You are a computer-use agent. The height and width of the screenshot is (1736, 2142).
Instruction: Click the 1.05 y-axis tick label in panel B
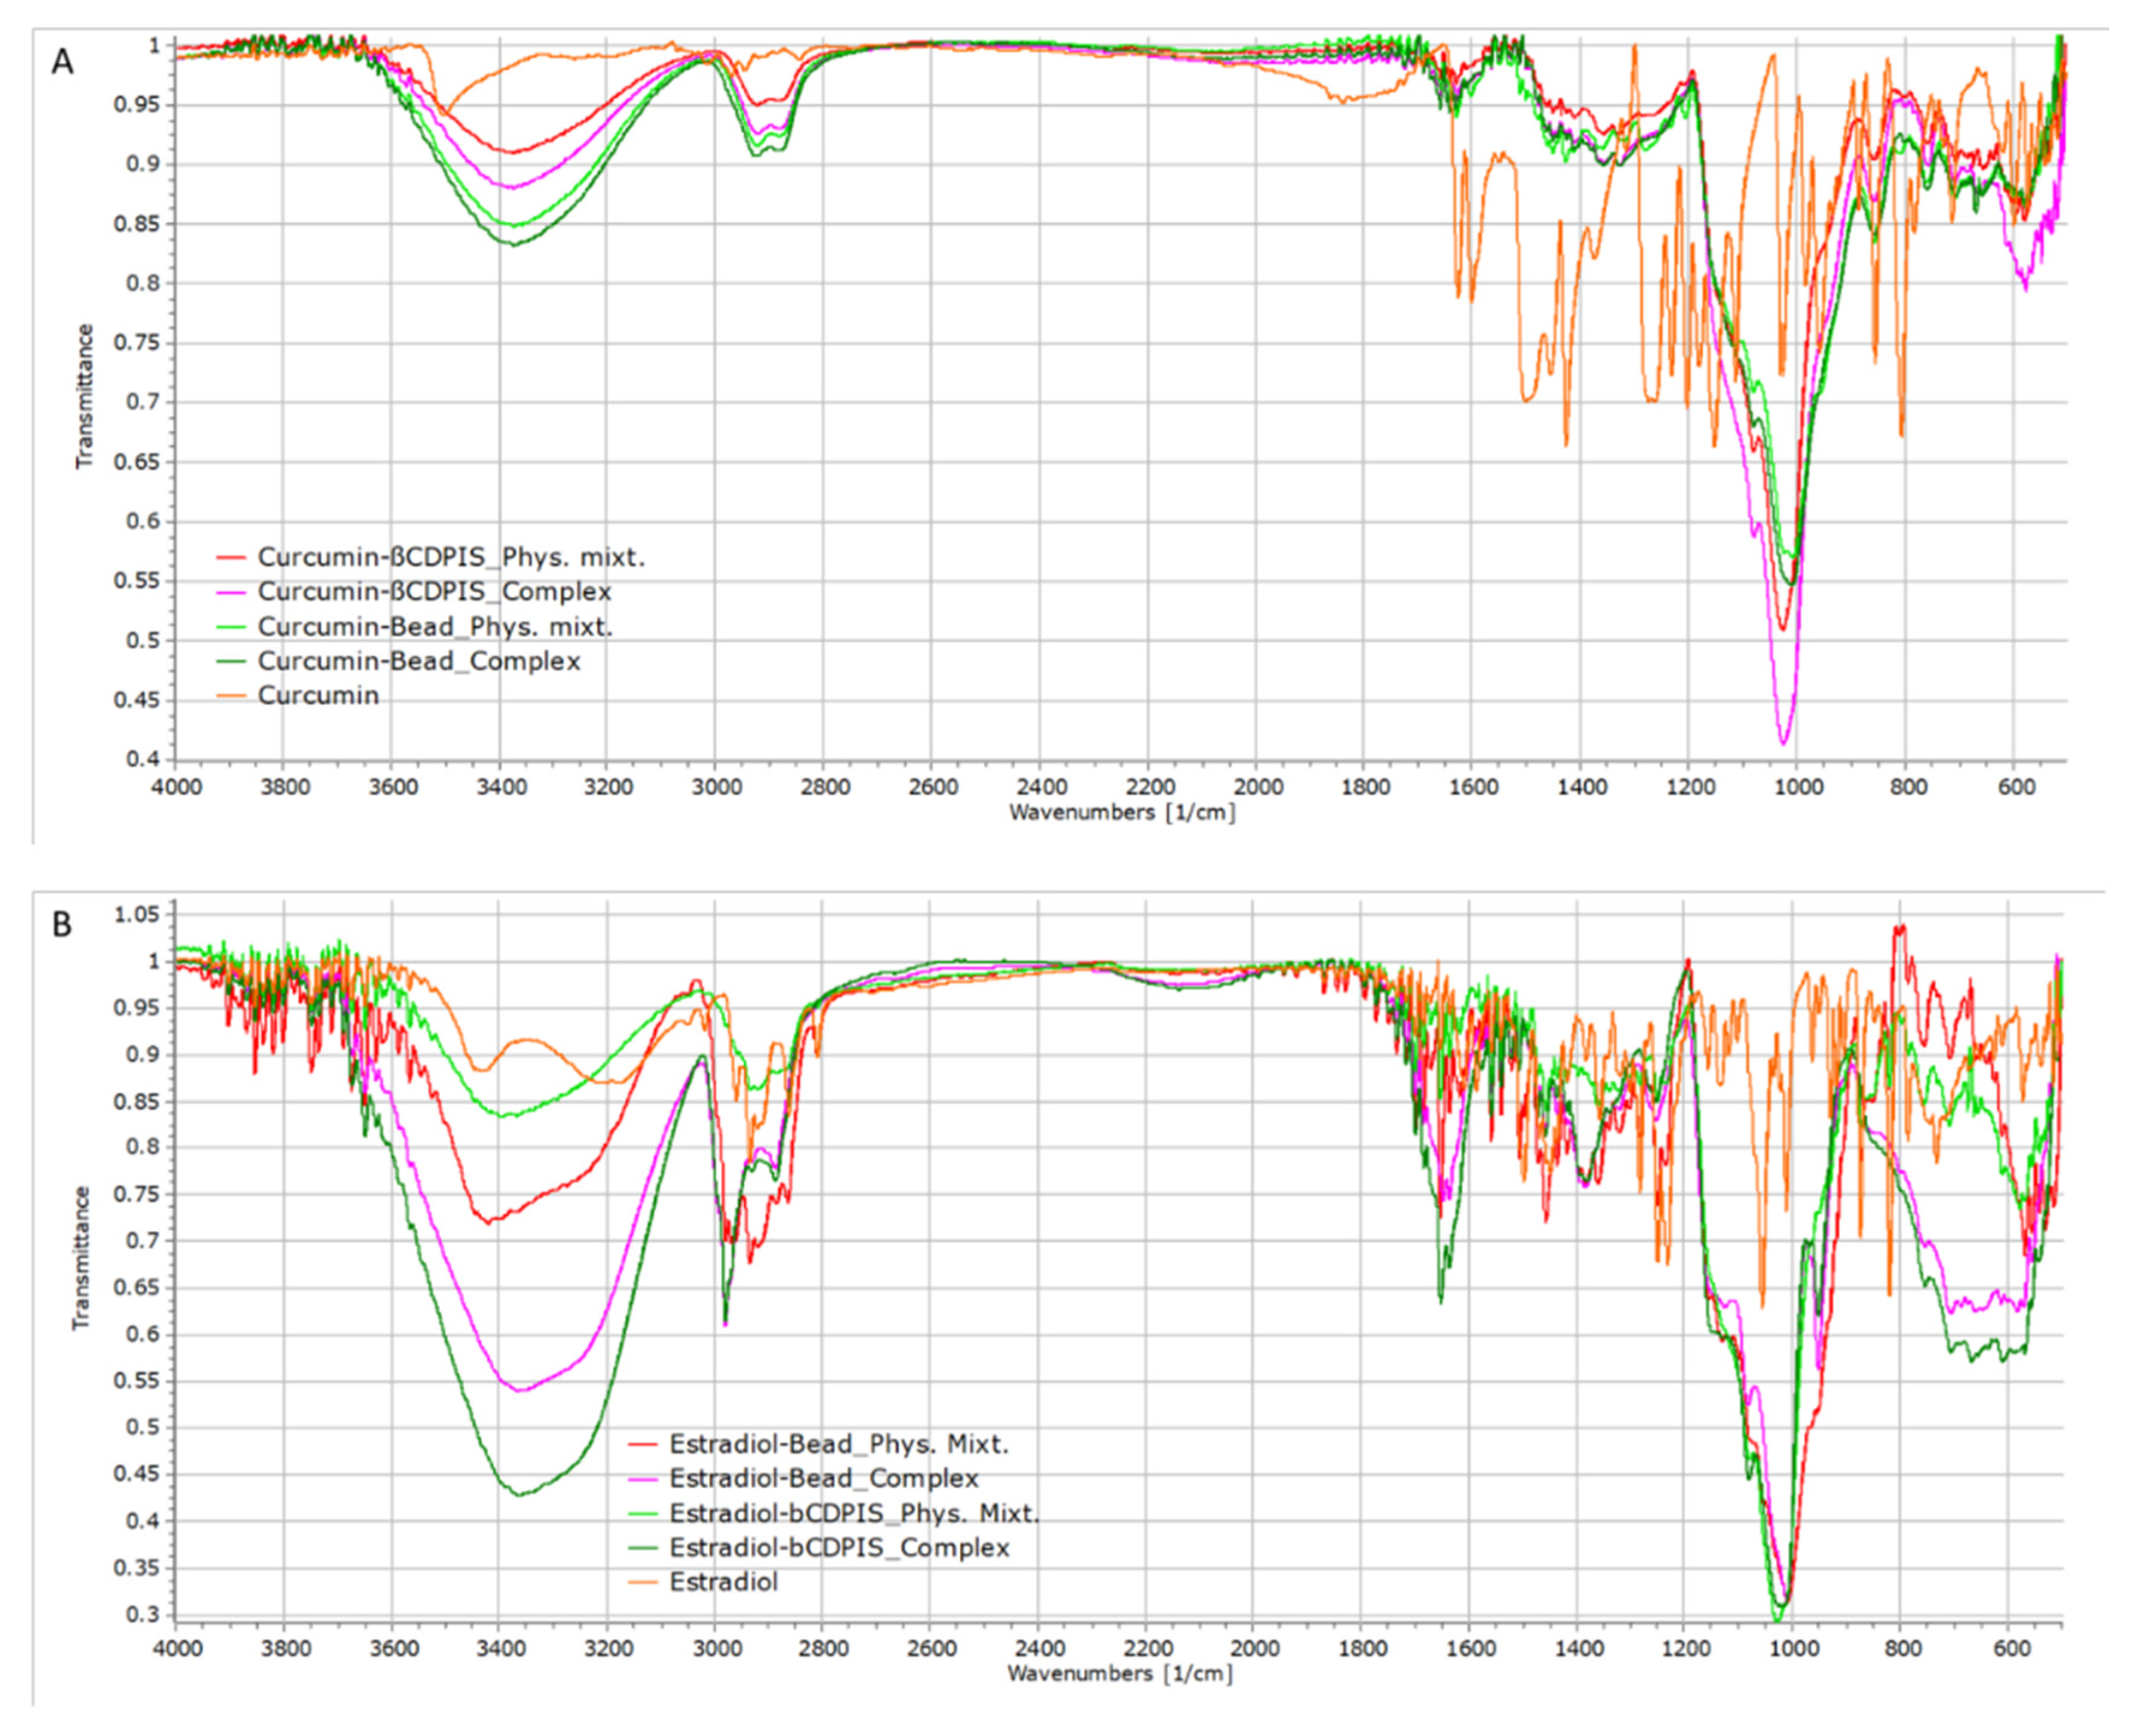point(137,914)
